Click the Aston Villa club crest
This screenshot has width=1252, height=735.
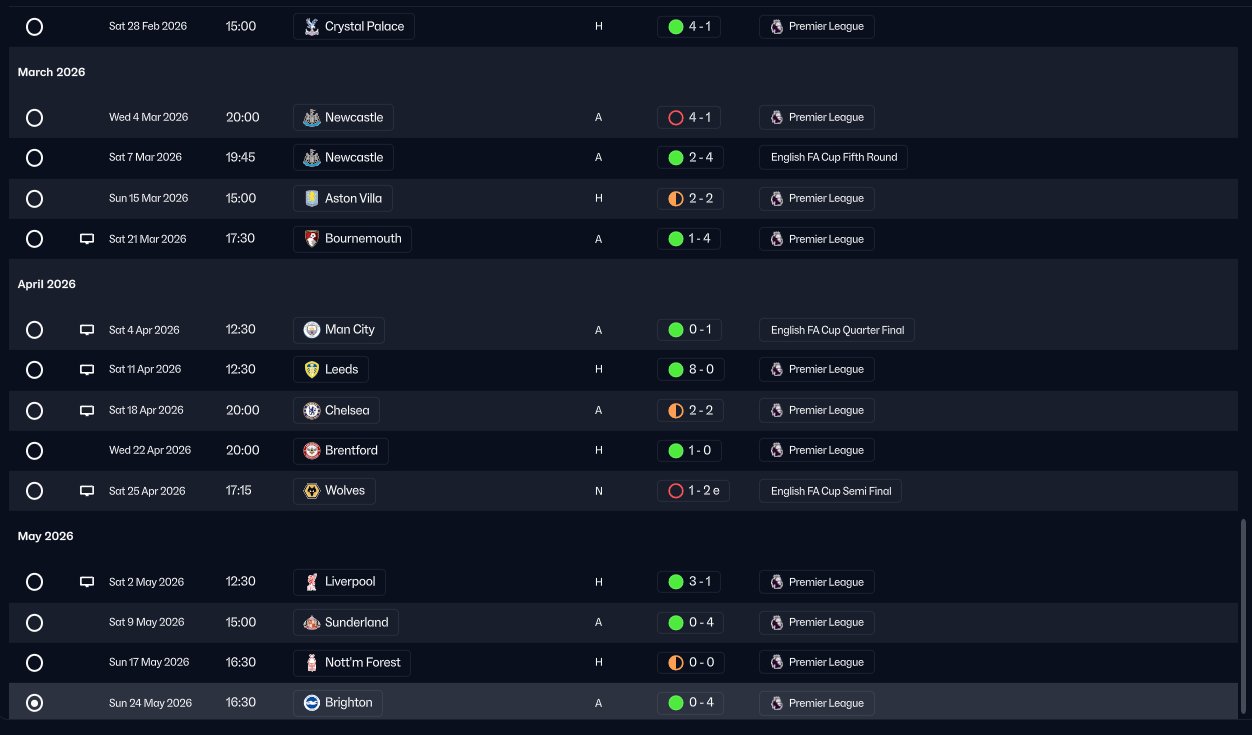tap(312, 199)
